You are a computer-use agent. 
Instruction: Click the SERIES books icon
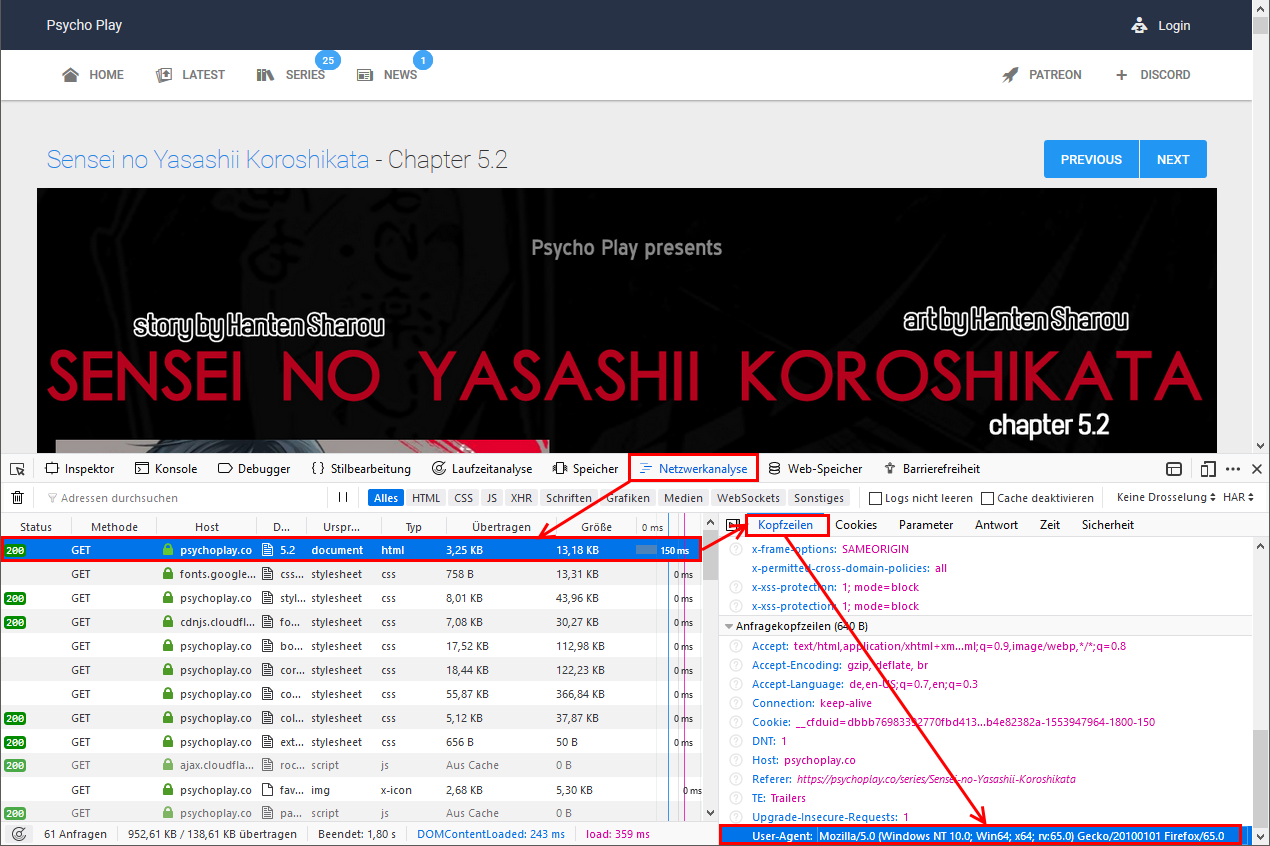tap(265, 75)
